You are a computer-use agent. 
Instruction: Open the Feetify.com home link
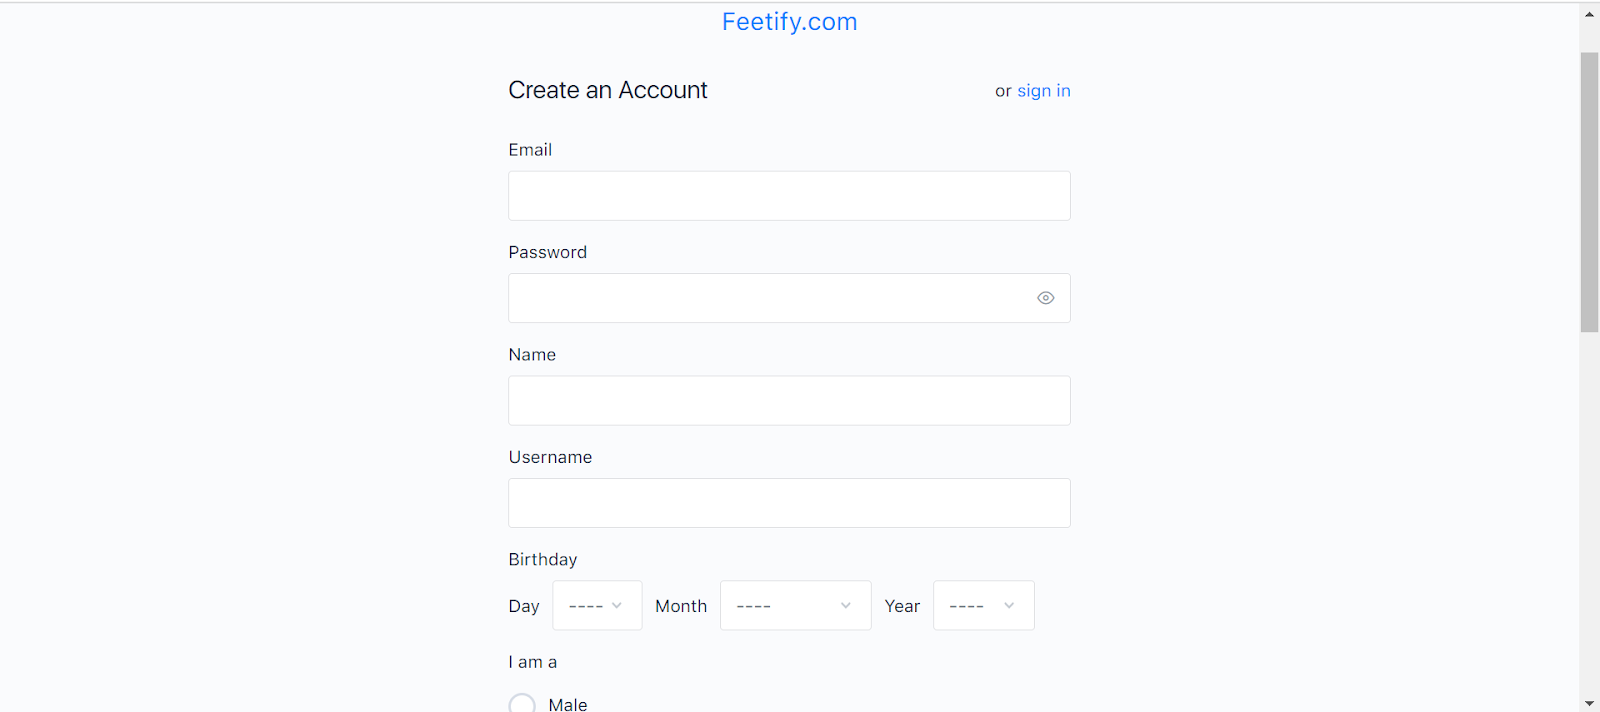(x=789, y=22)
